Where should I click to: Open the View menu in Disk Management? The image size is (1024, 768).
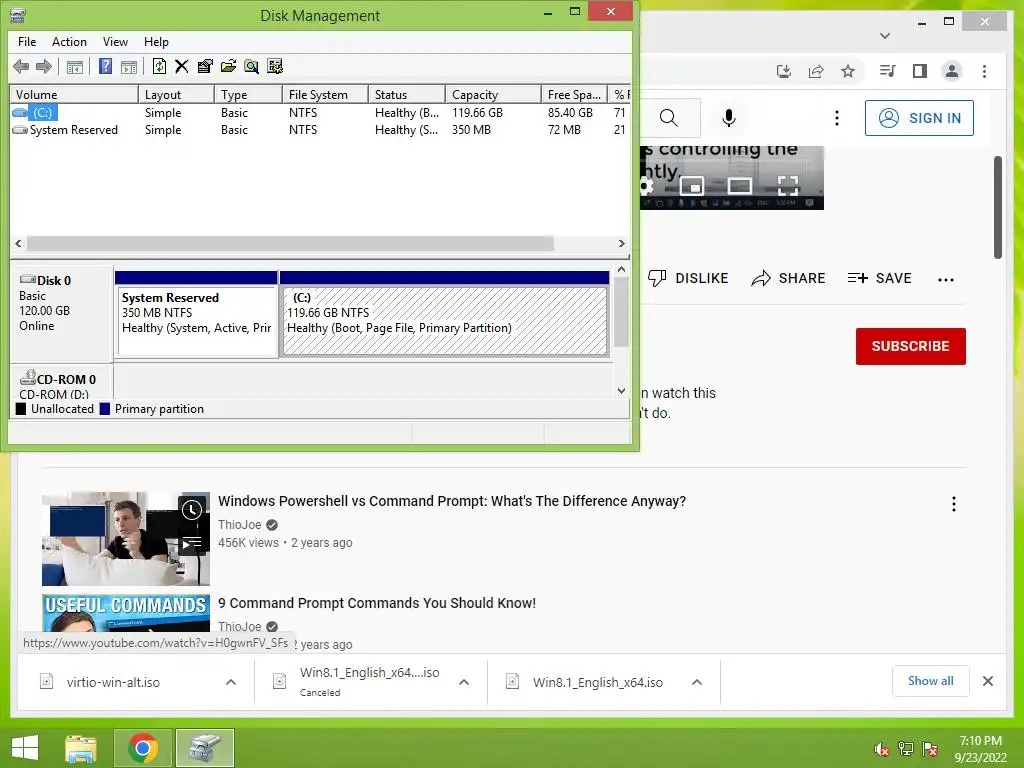point(115,42)
